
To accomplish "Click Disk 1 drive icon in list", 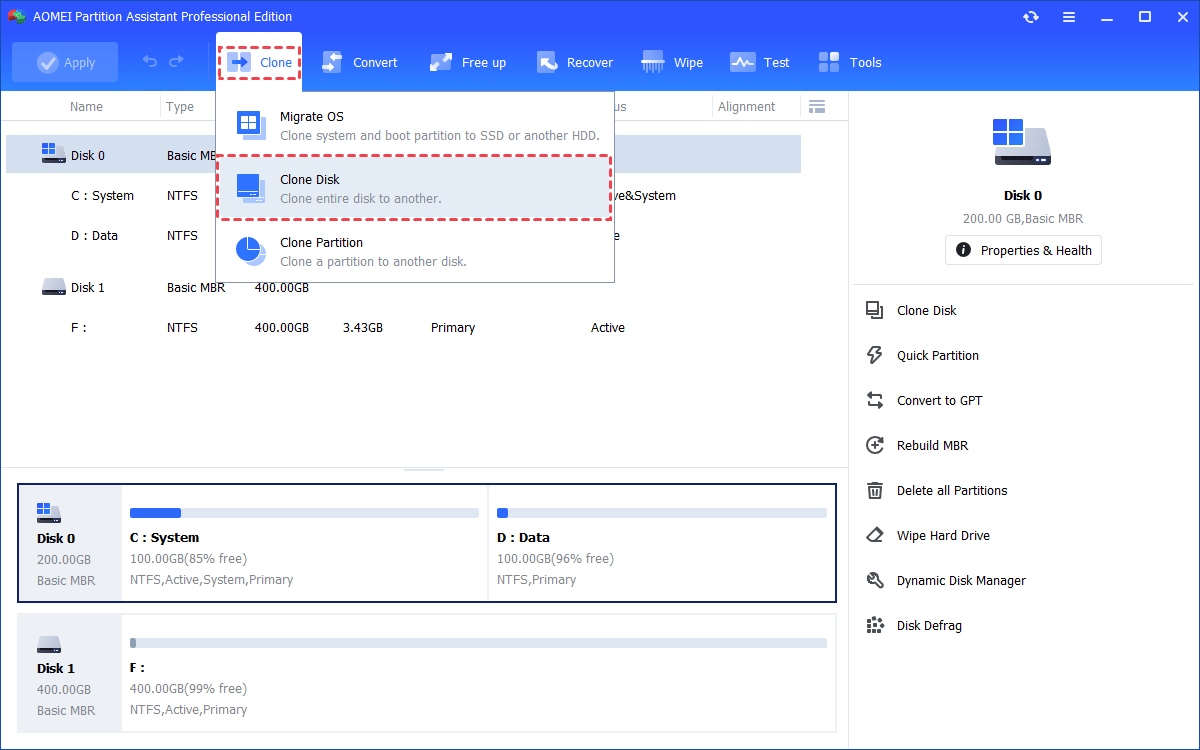I will click(53, 288).
